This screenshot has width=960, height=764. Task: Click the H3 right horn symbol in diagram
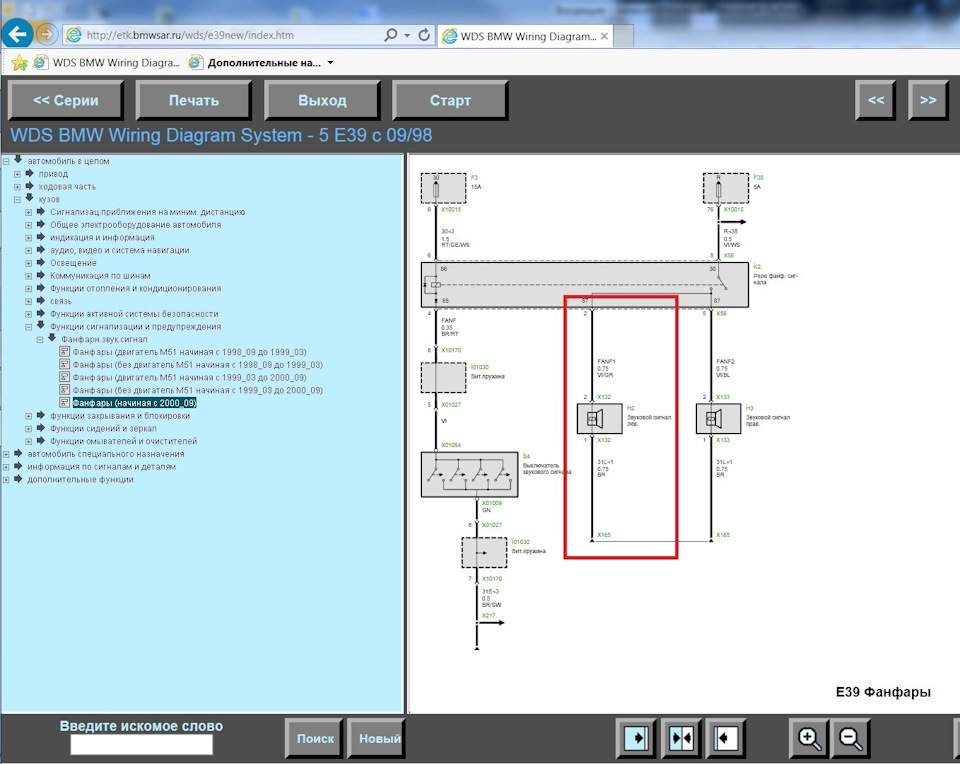click(718, 419)
